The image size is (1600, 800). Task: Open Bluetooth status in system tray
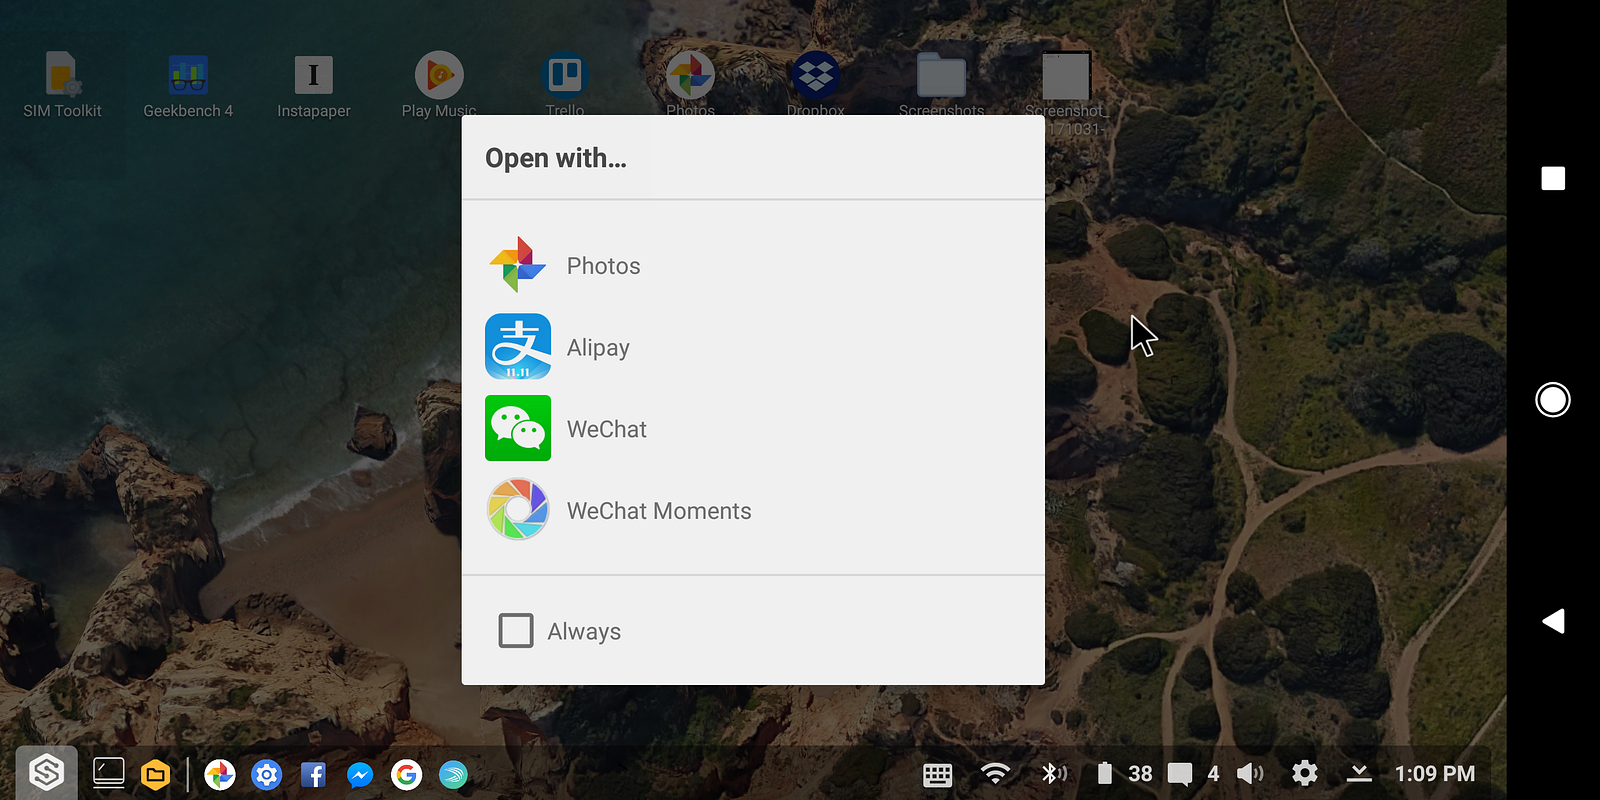click(1054, 773)
